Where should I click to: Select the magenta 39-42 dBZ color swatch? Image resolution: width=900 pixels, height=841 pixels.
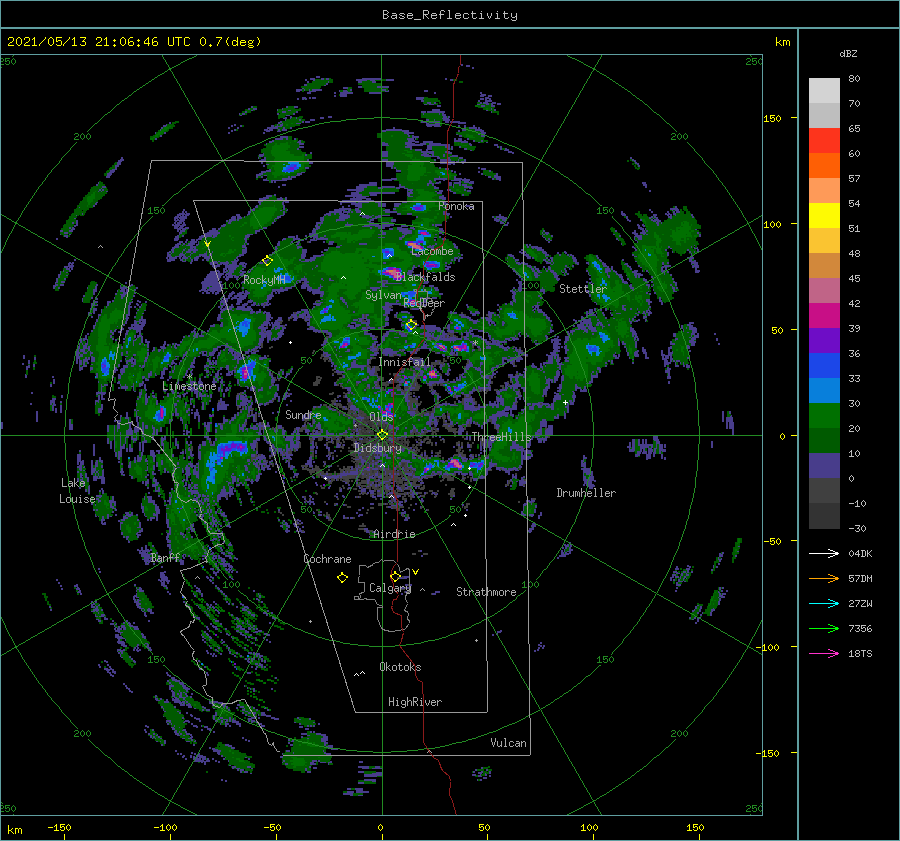click(824, 316)
